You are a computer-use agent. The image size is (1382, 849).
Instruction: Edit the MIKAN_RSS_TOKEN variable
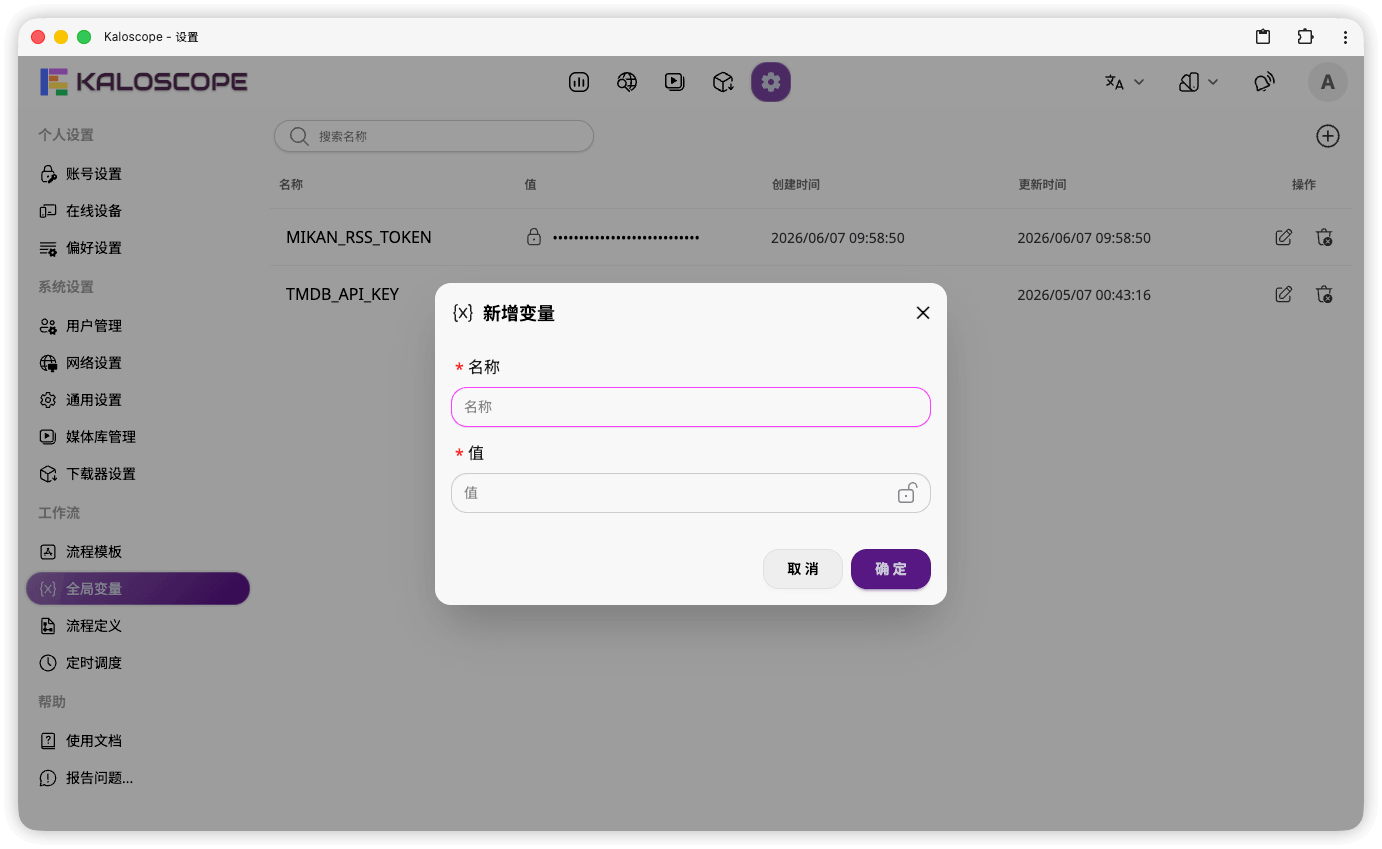1284,238
